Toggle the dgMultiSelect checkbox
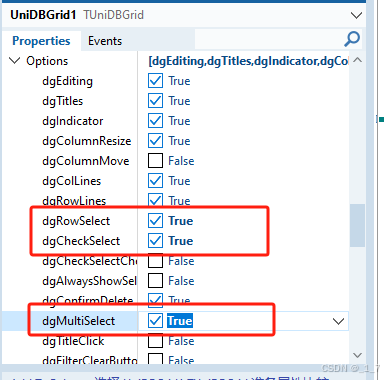384x380 pixels. point(155,321)
